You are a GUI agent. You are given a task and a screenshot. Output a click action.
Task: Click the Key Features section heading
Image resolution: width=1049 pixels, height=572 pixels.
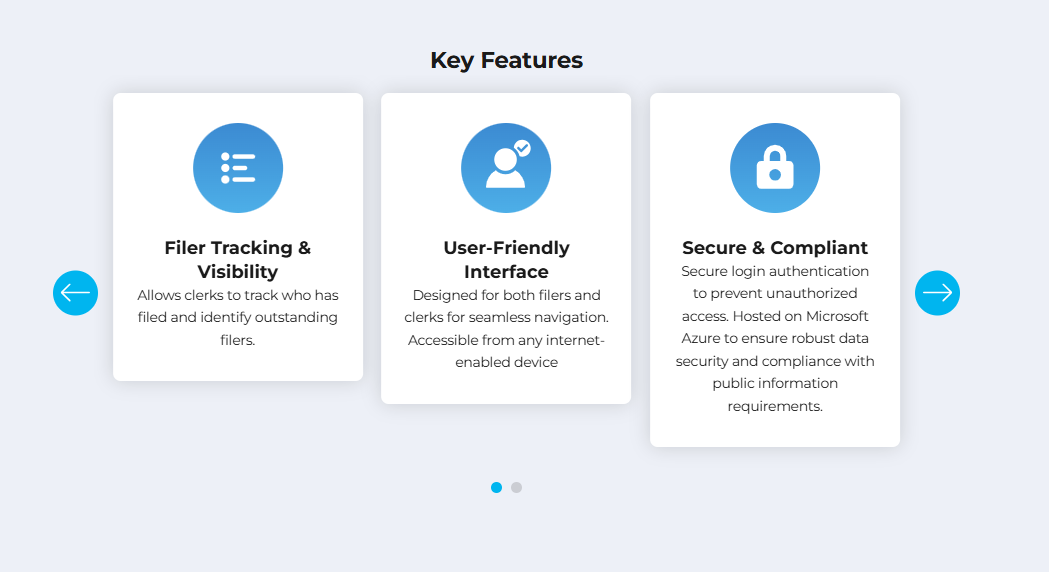tap(506, 60)
